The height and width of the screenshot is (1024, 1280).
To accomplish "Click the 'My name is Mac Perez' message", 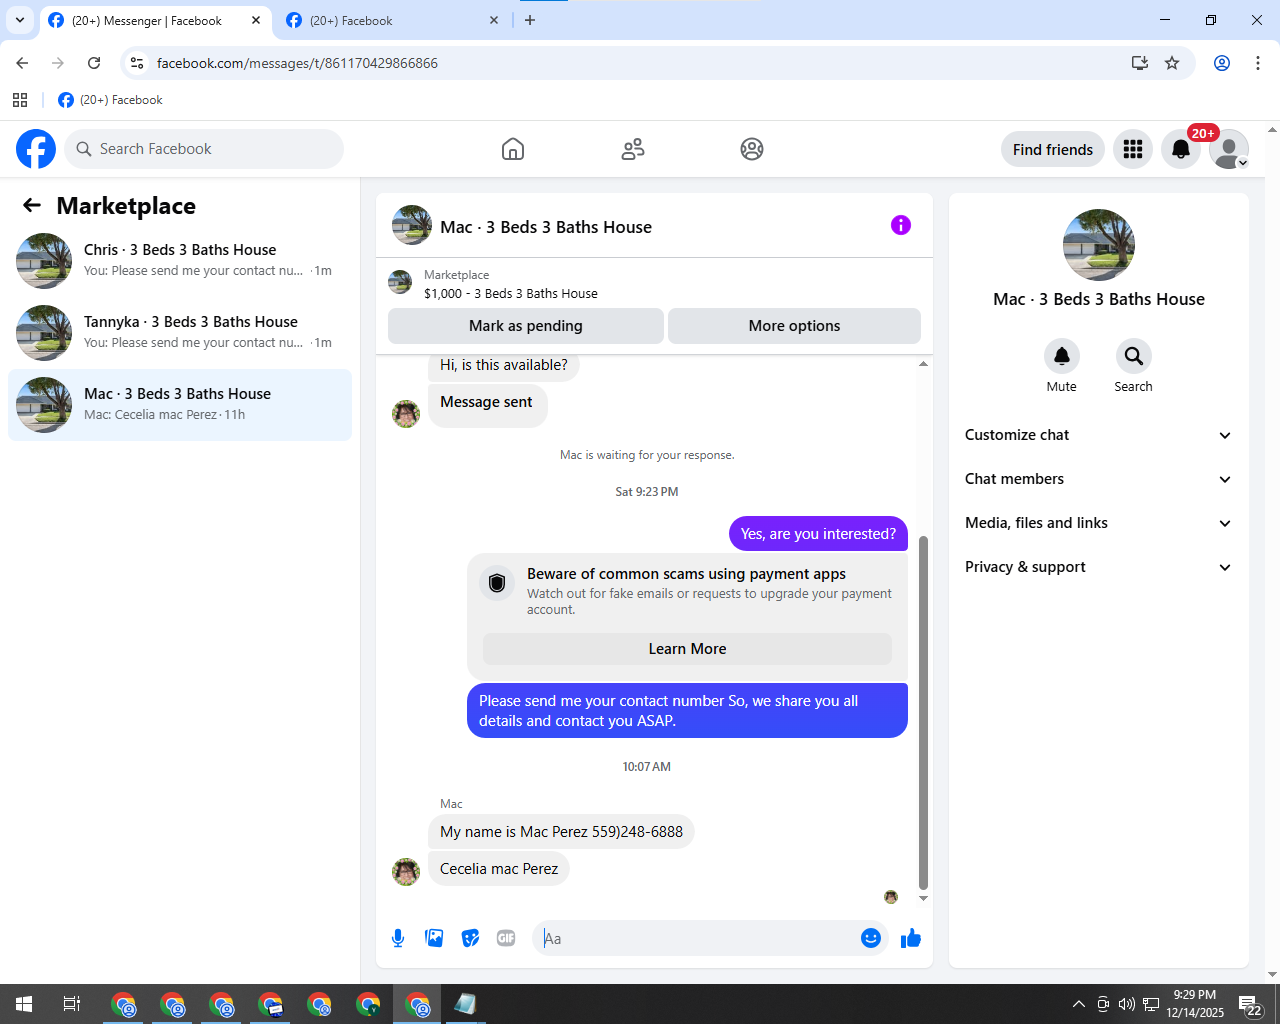I will [x=561, y=832].
